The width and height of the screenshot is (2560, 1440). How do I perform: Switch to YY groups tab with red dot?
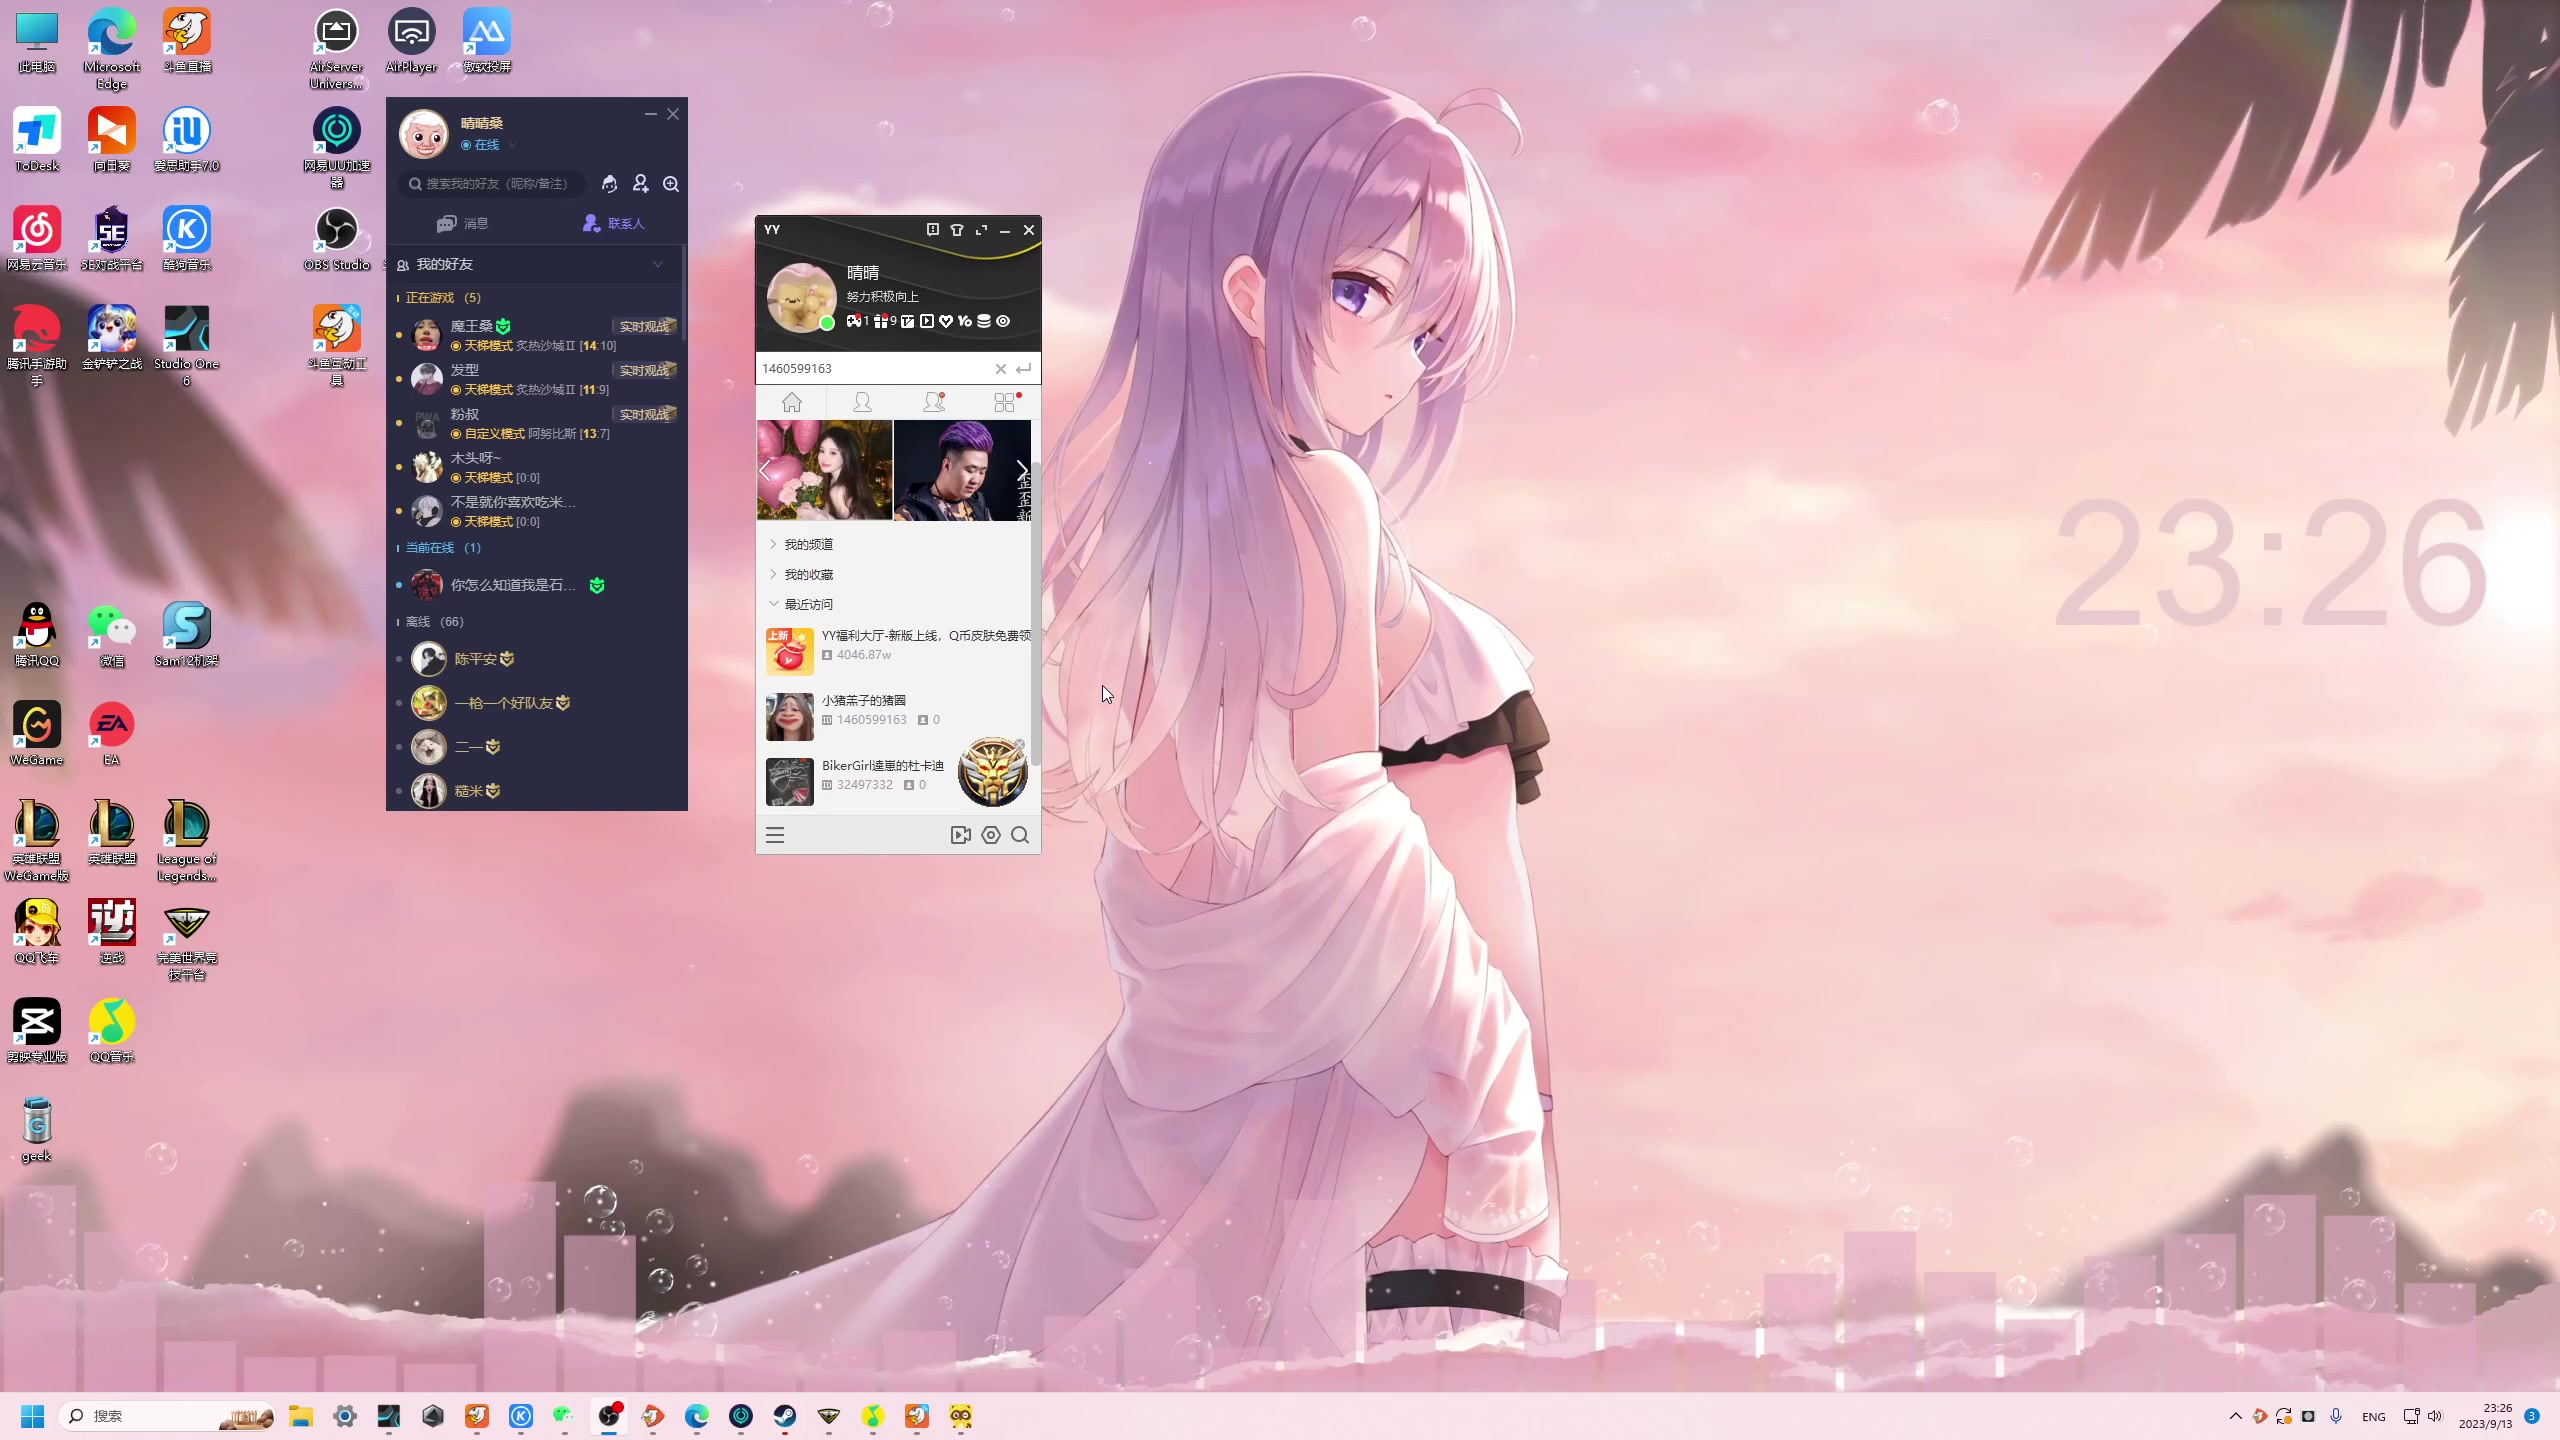934,402
